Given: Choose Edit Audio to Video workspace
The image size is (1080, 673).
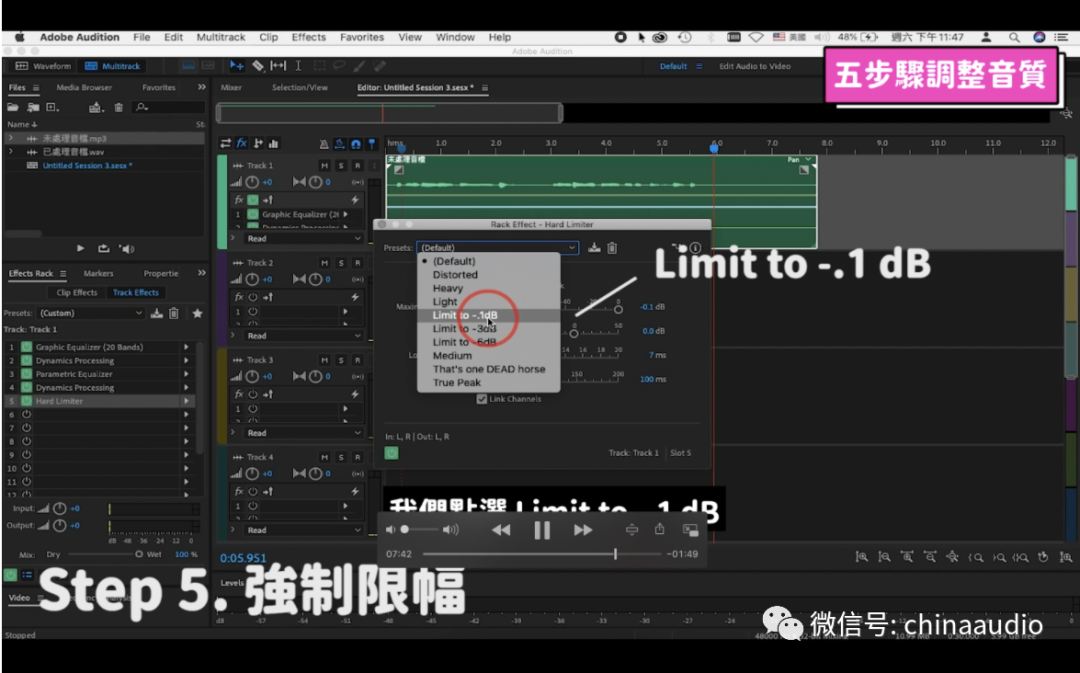Looking at the screenshot, I should click(755, 66).
